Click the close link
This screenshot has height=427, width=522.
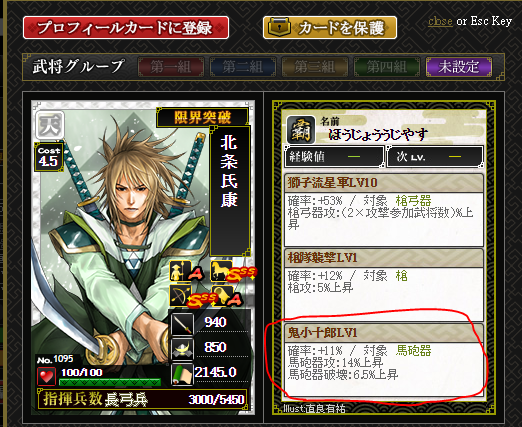pyautogui.click(x=440, y=21)
